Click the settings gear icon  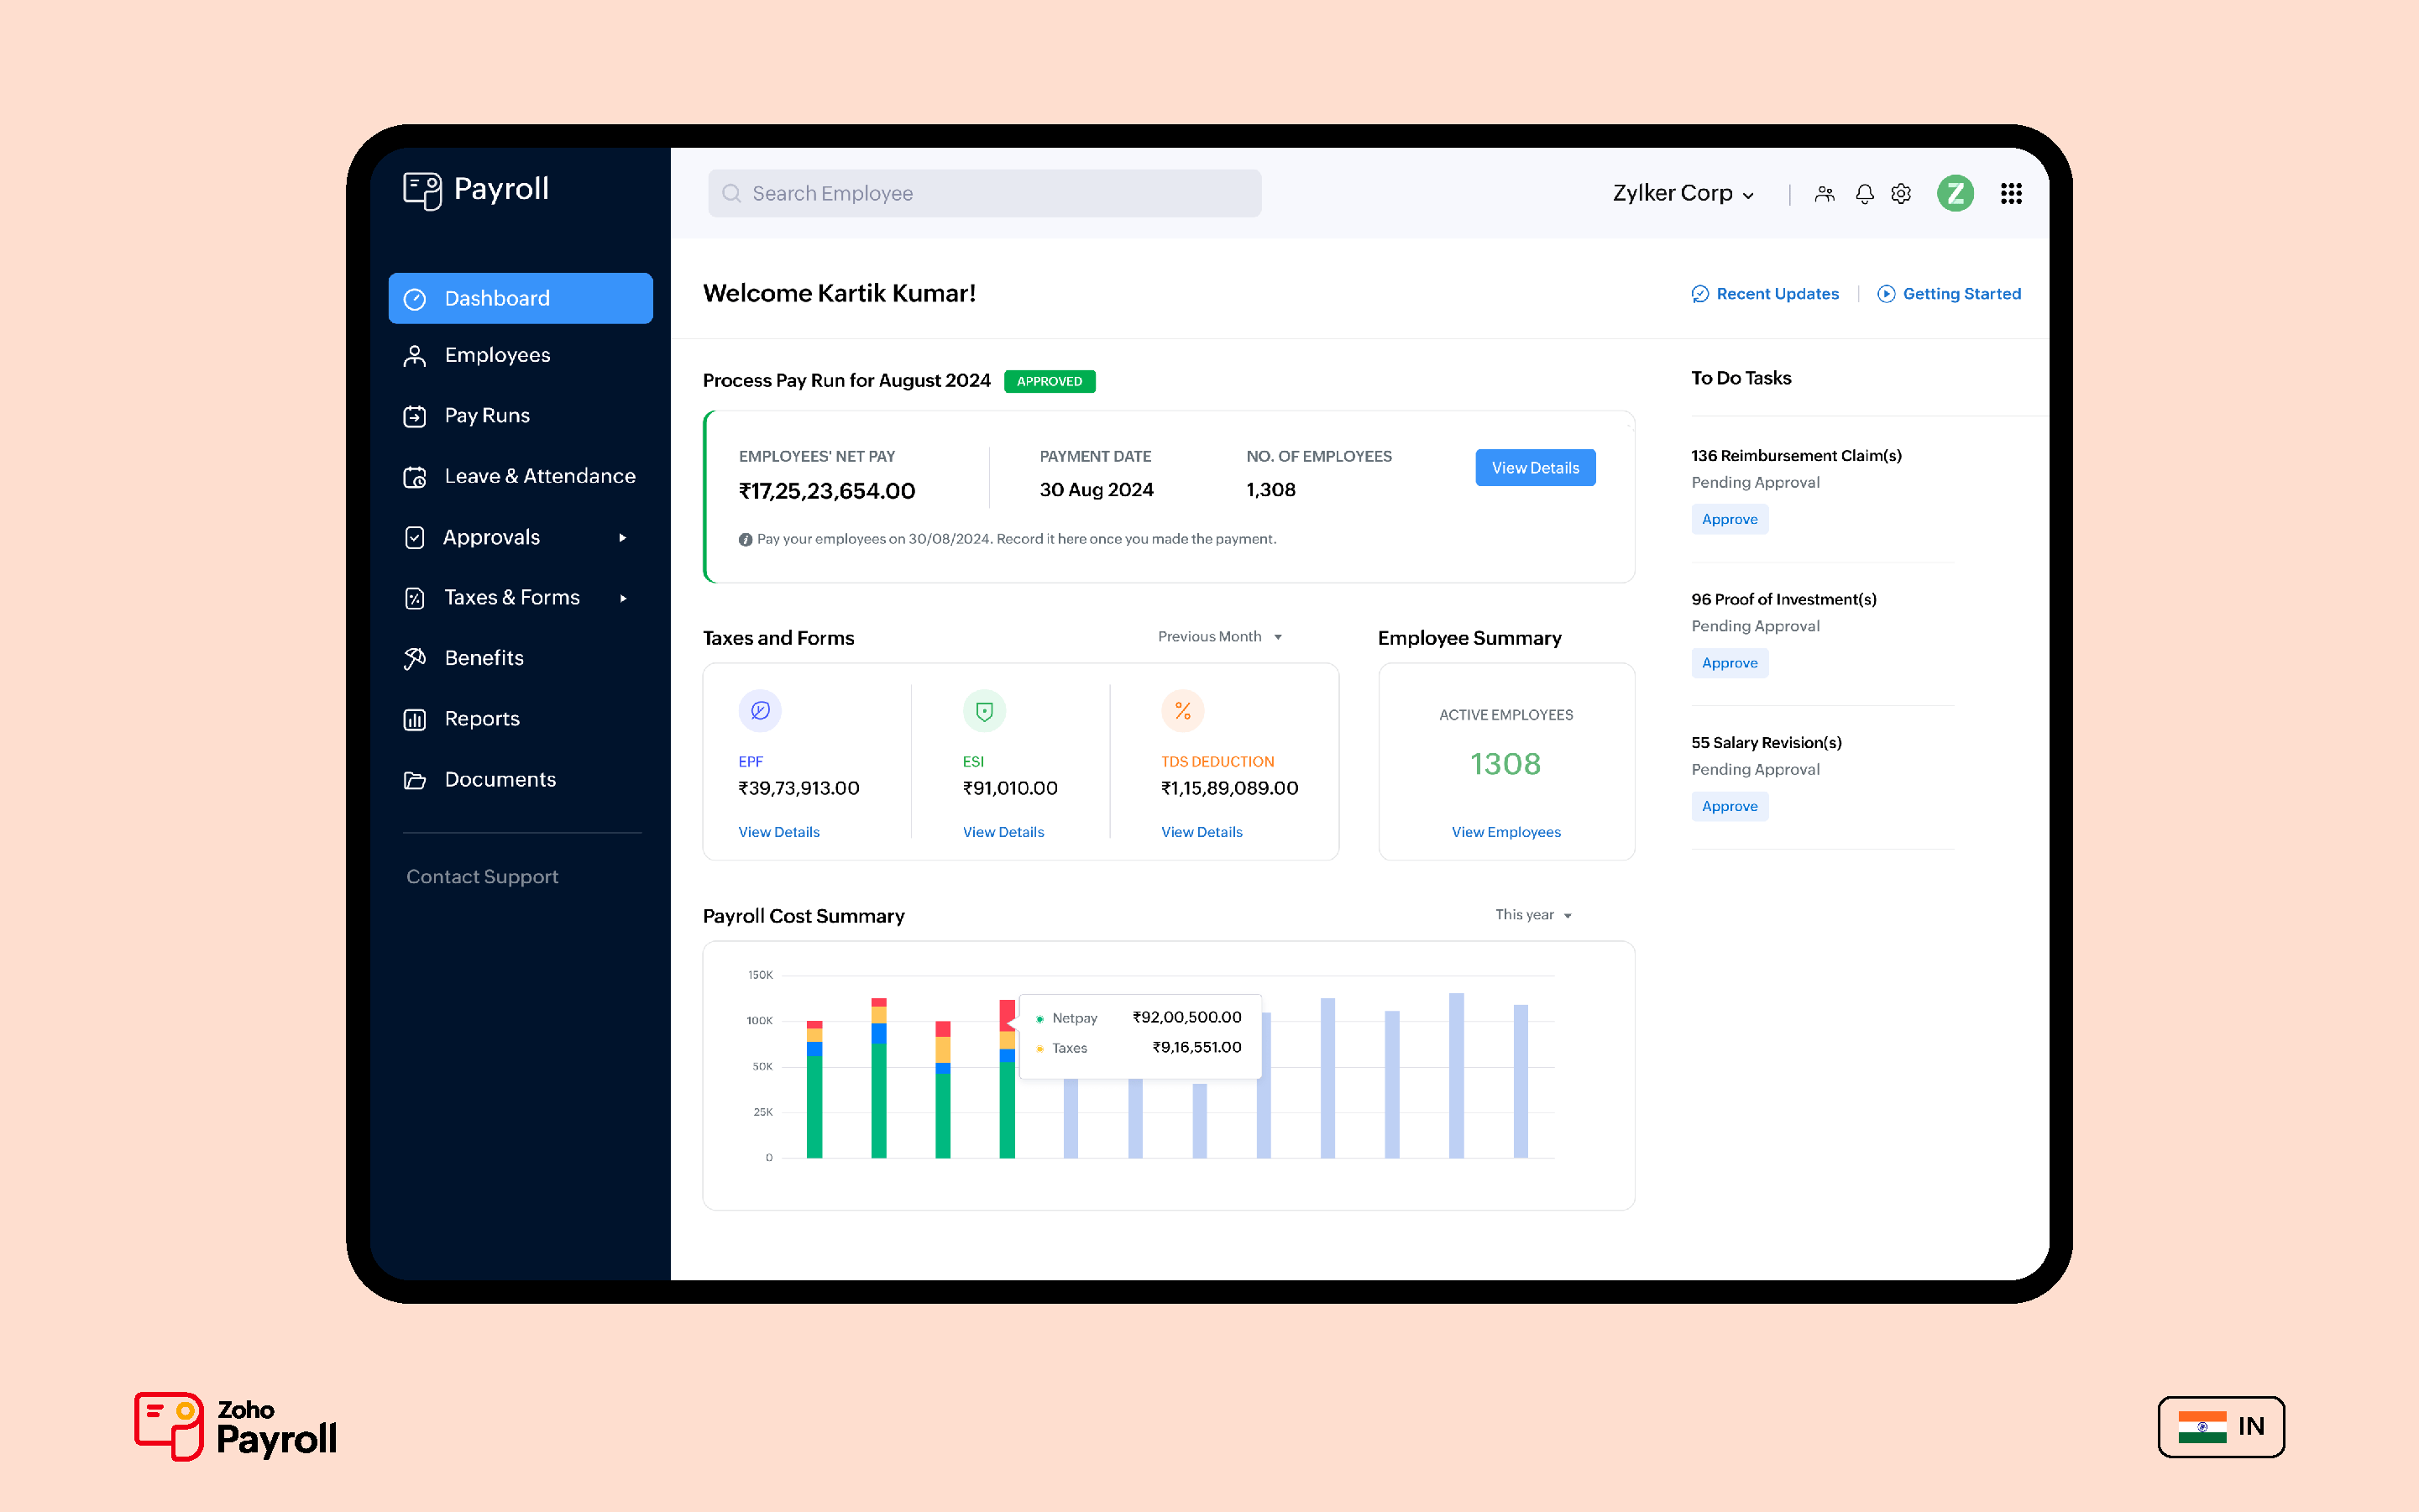(x=1901, y=193)
